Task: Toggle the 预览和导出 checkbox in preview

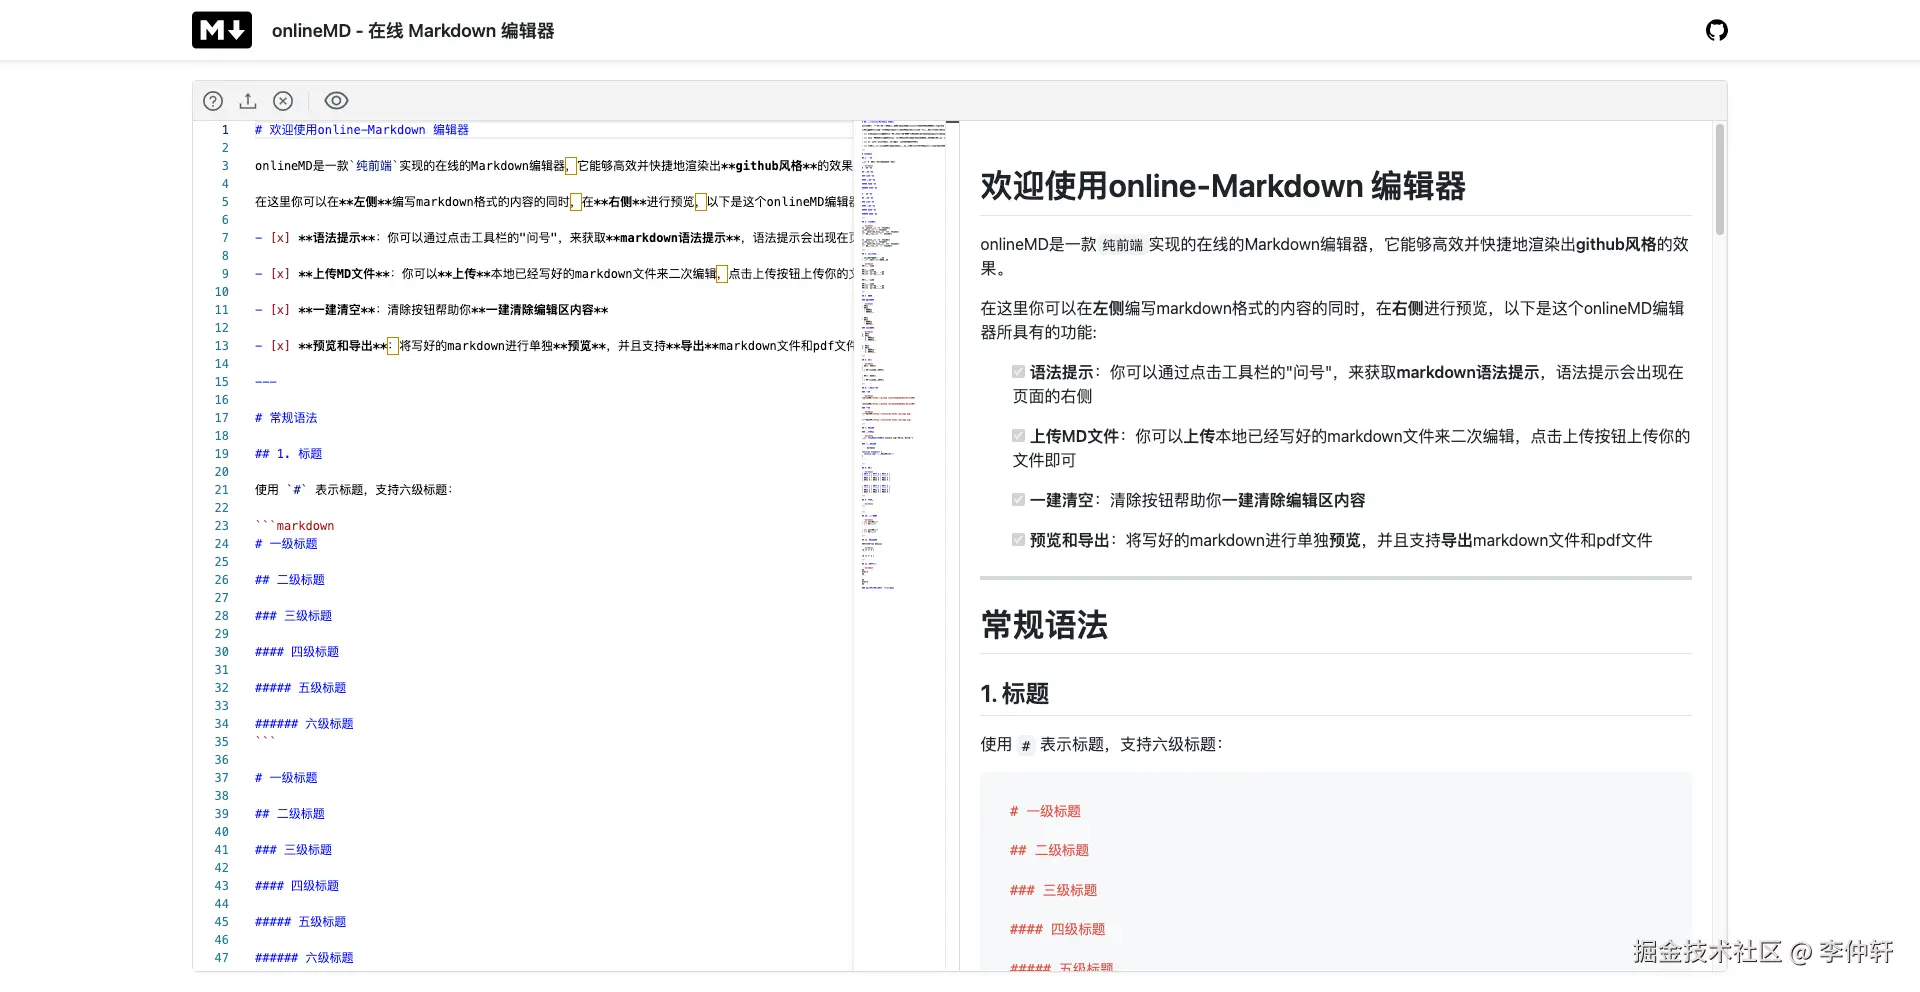Action: pyautogui.click(x=1018, y=540)
